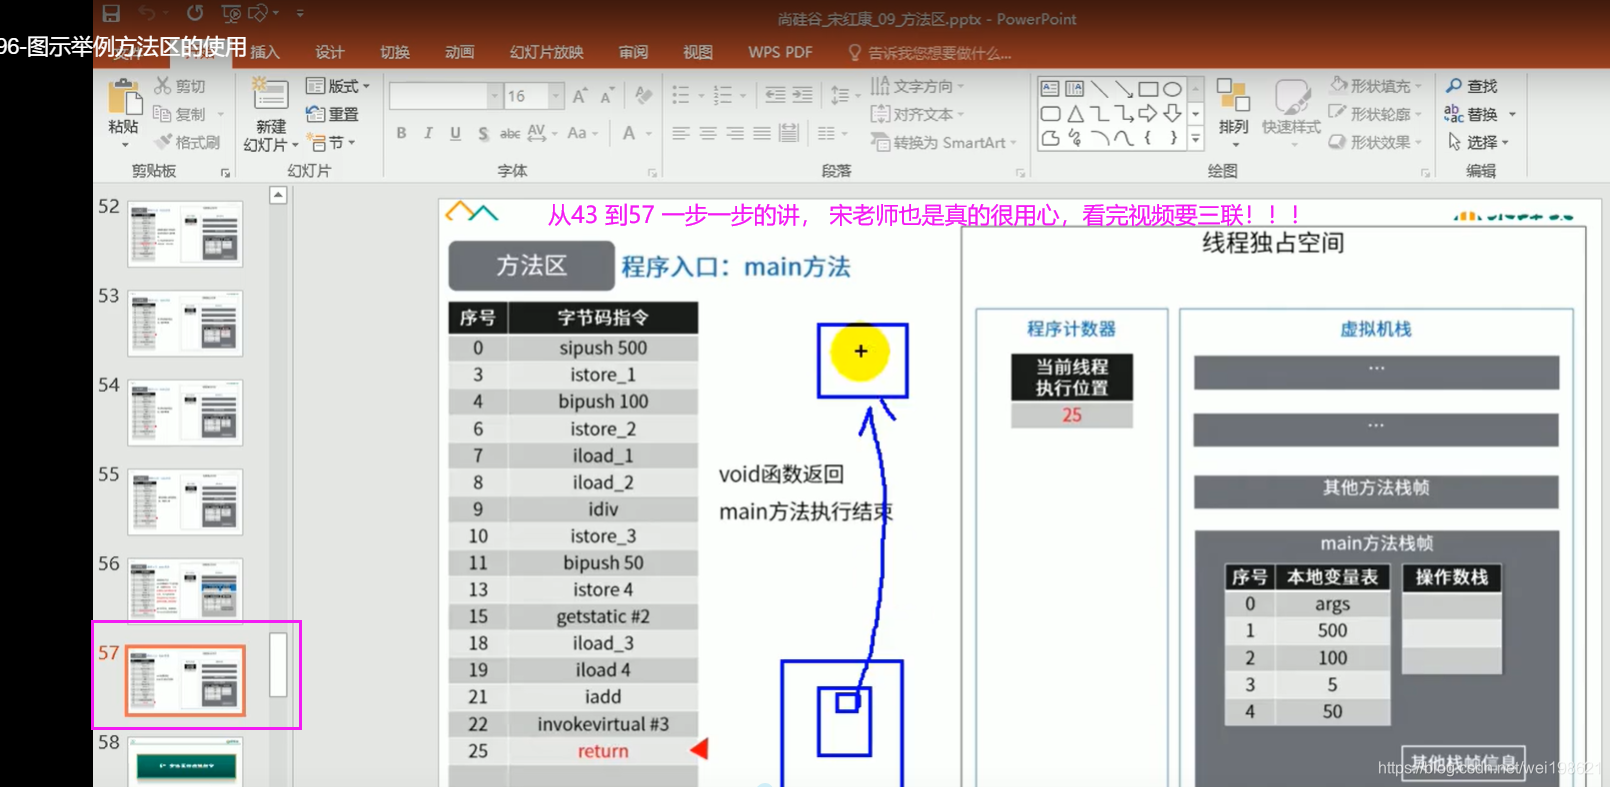Select the freeform scribble shape
Image resolution: width=1610 pixels, height=787 pixels.
1075,138
